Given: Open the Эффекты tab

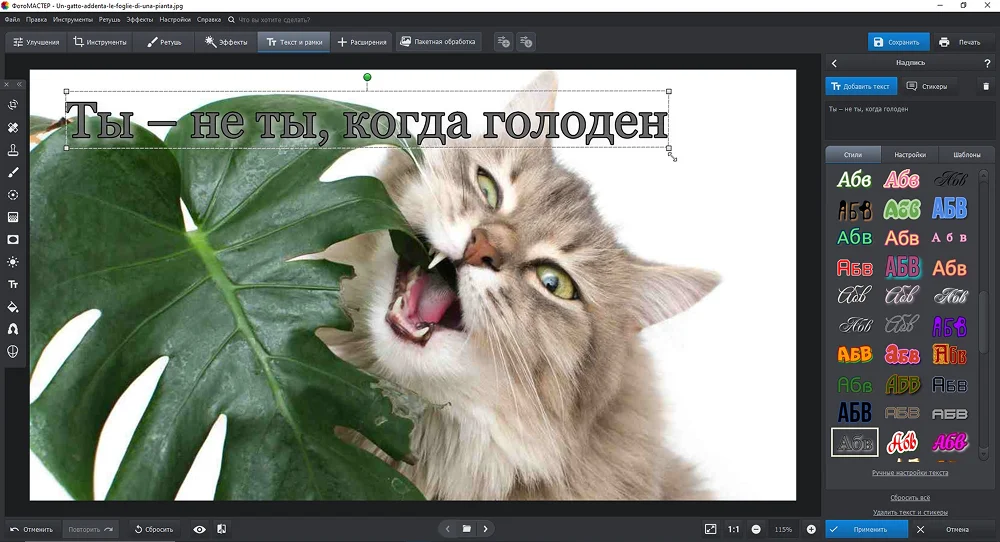Looking at the screenshot, I should pos(226,42).
